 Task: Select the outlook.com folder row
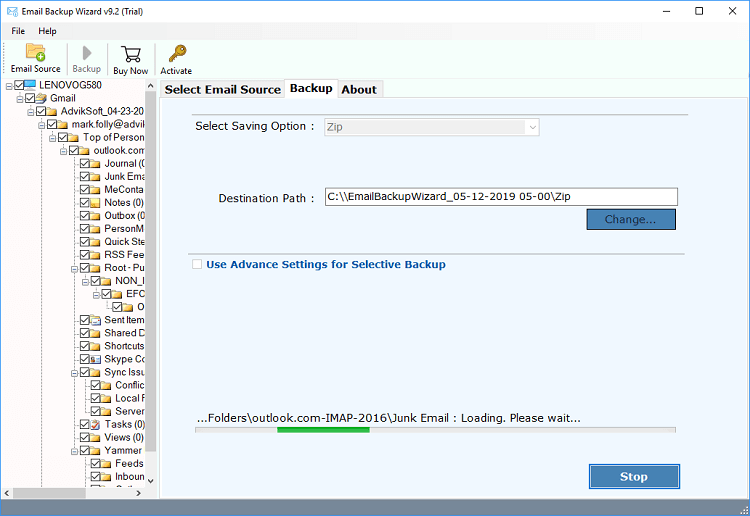pos(107,151)
